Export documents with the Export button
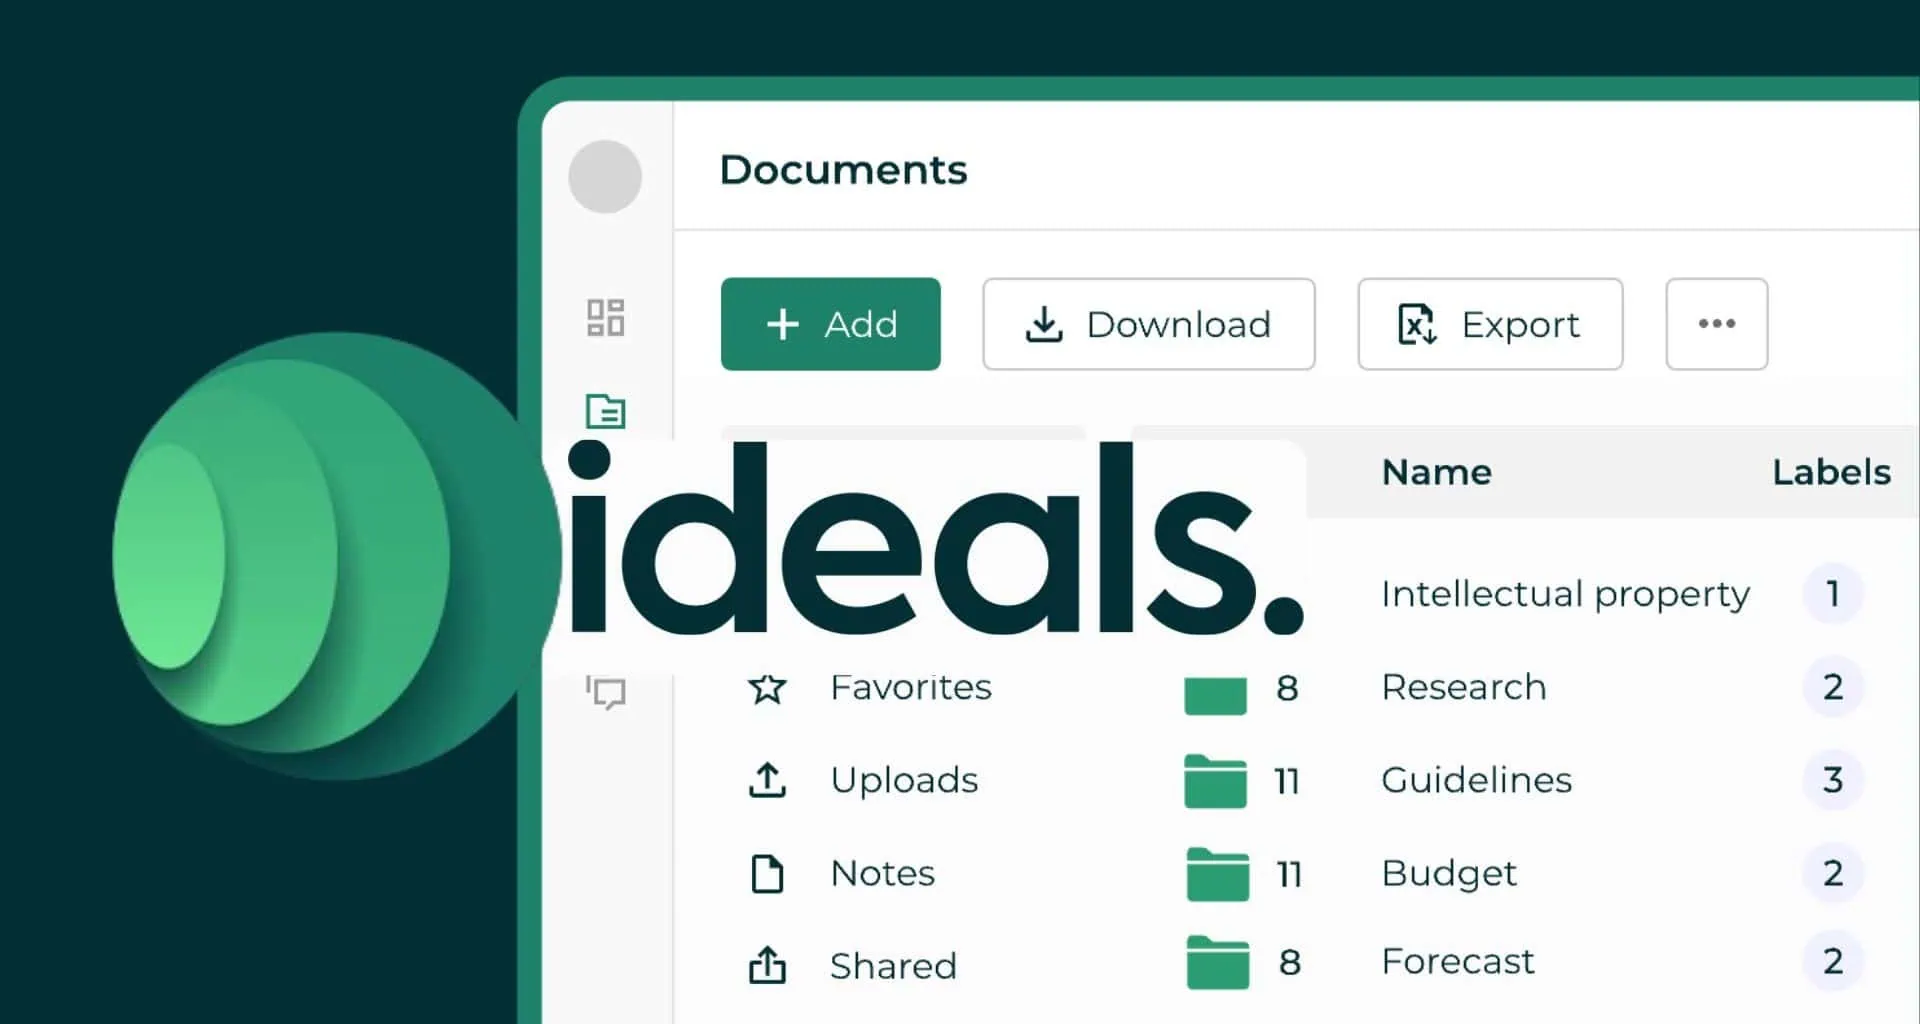This screenshot has height=1024, width=1920. [1490, 324]
